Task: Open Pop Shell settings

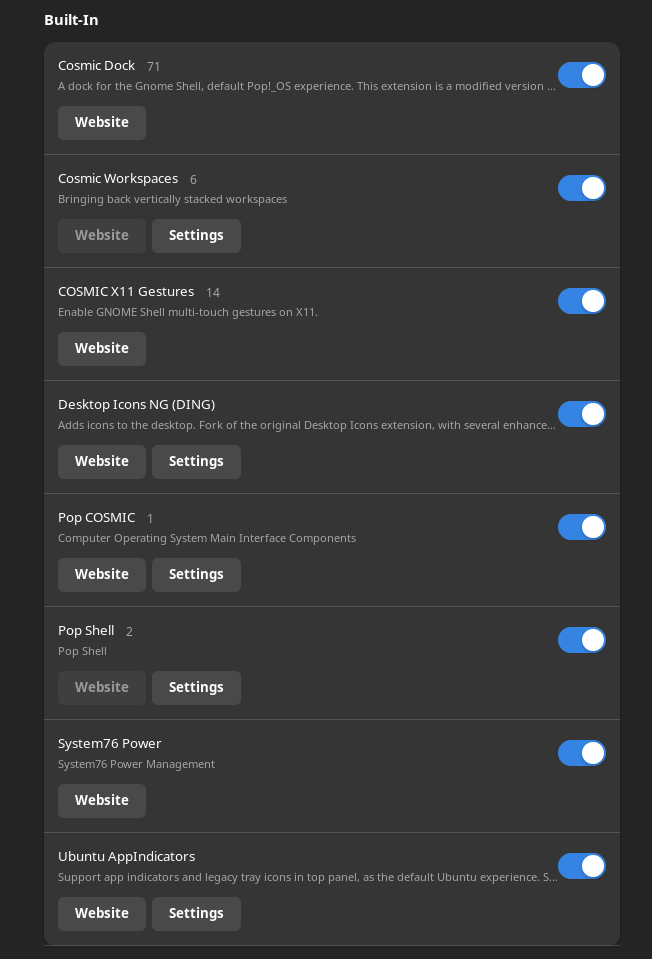Action: (196, 687)
